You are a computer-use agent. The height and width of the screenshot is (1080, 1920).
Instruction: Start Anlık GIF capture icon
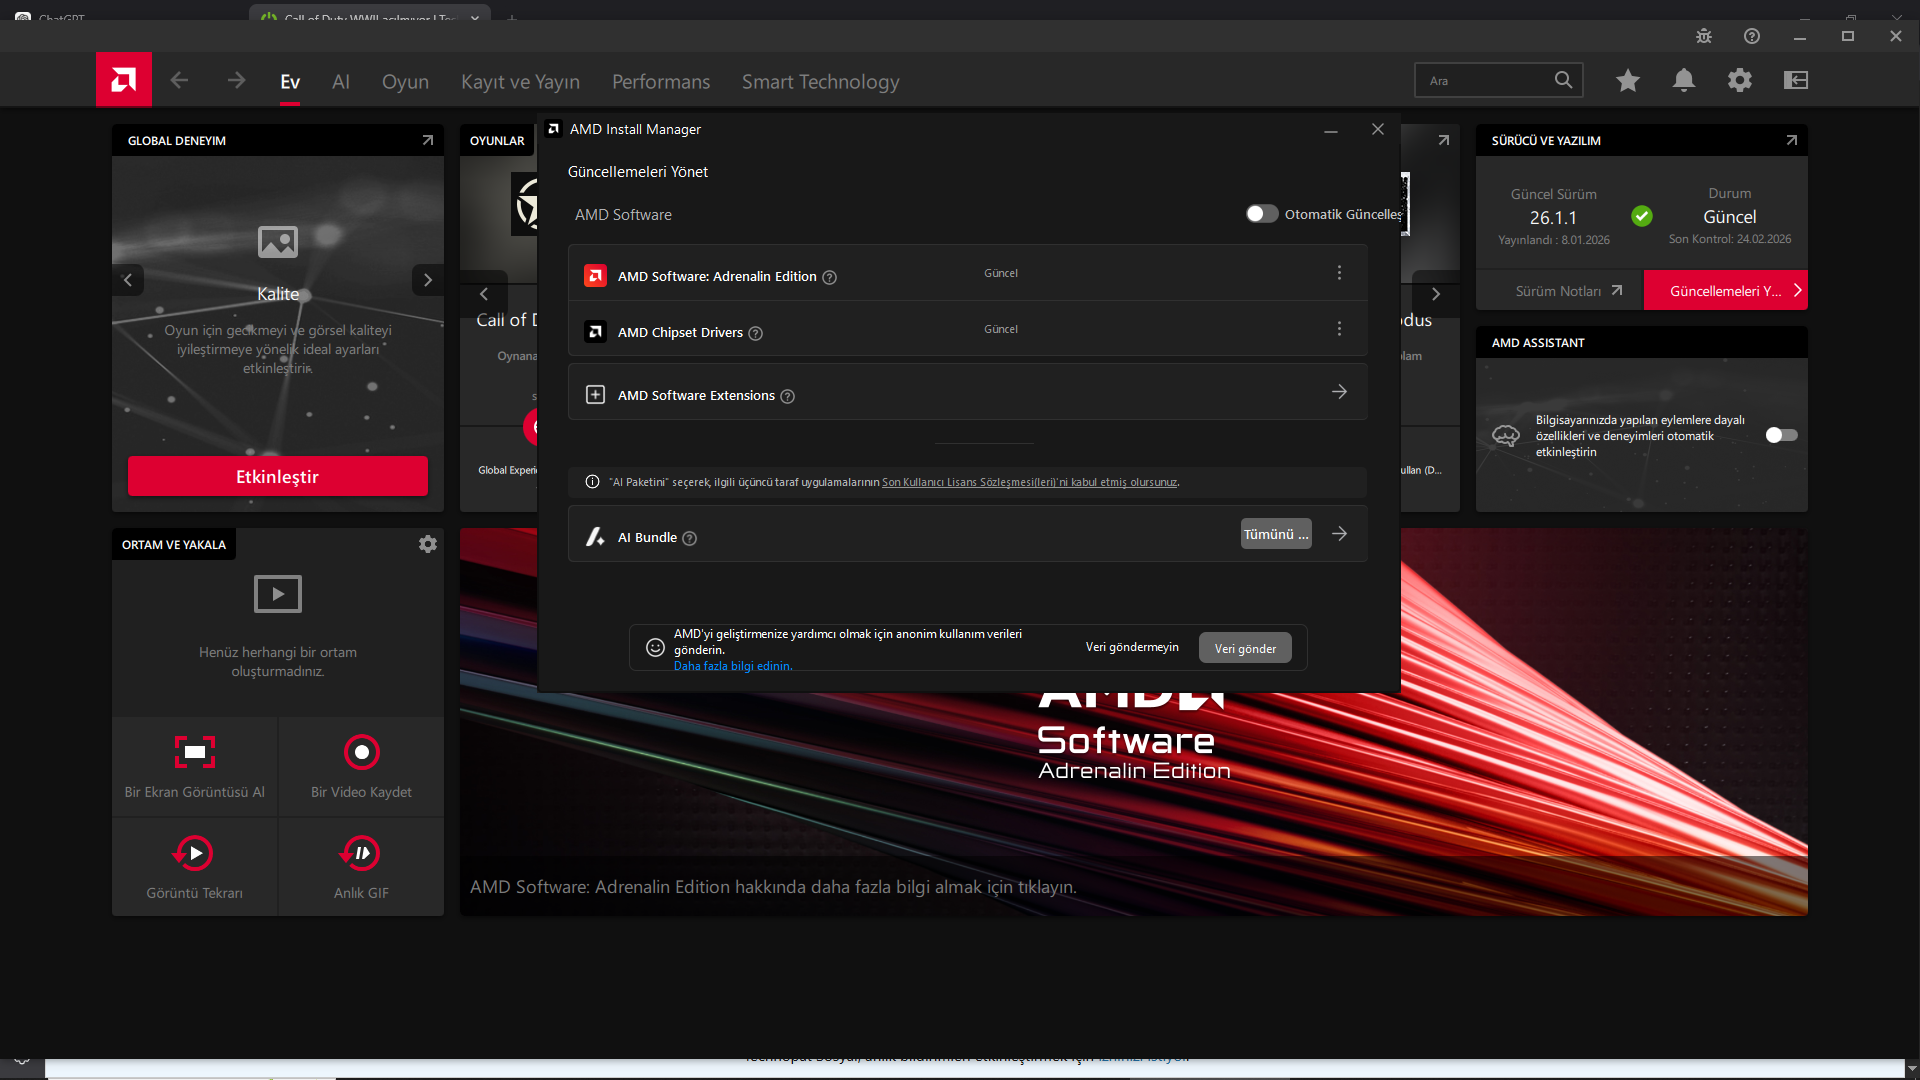tap(361, 853)
